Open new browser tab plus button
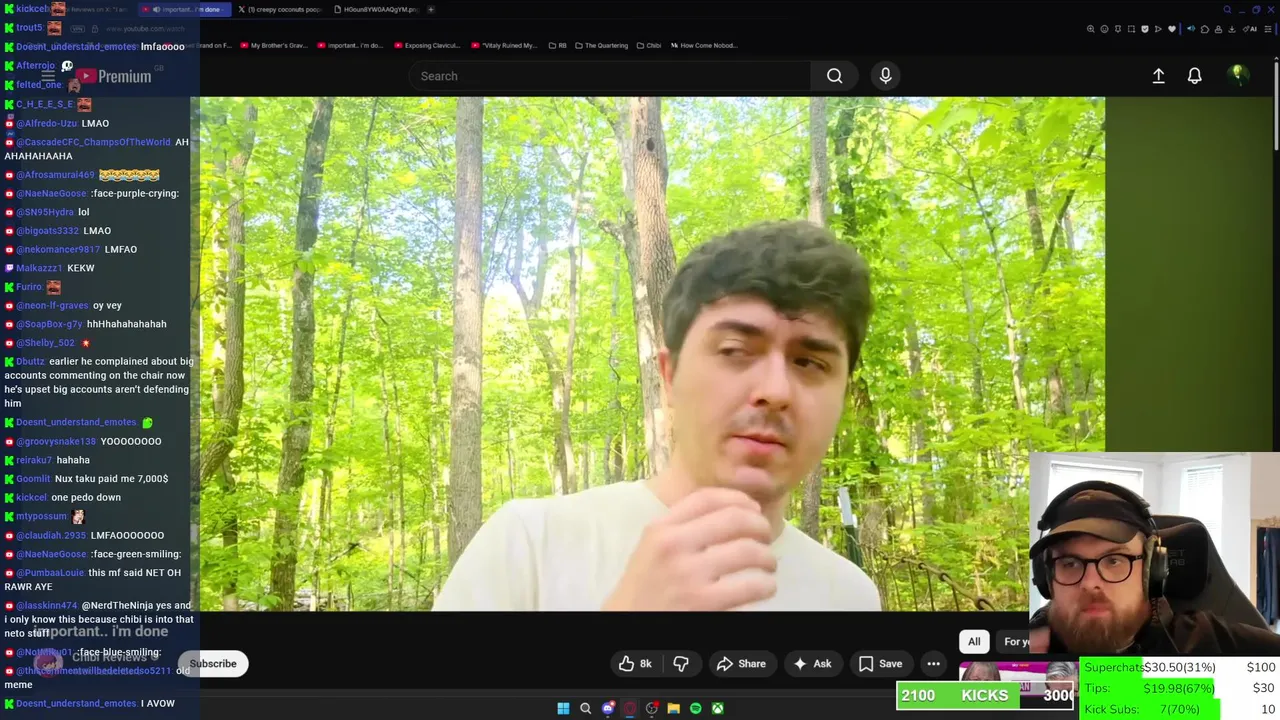 click(431, 9)
